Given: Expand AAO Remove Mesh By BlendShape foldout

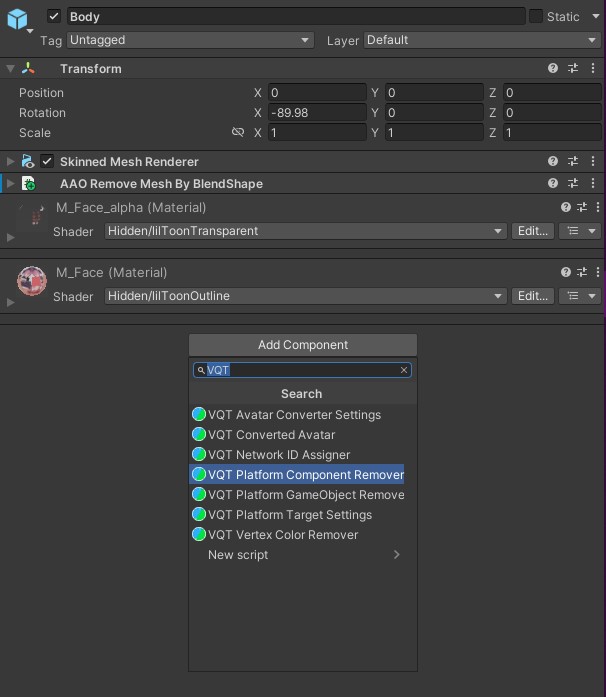Looking at the screenshot, I should 10,183.
